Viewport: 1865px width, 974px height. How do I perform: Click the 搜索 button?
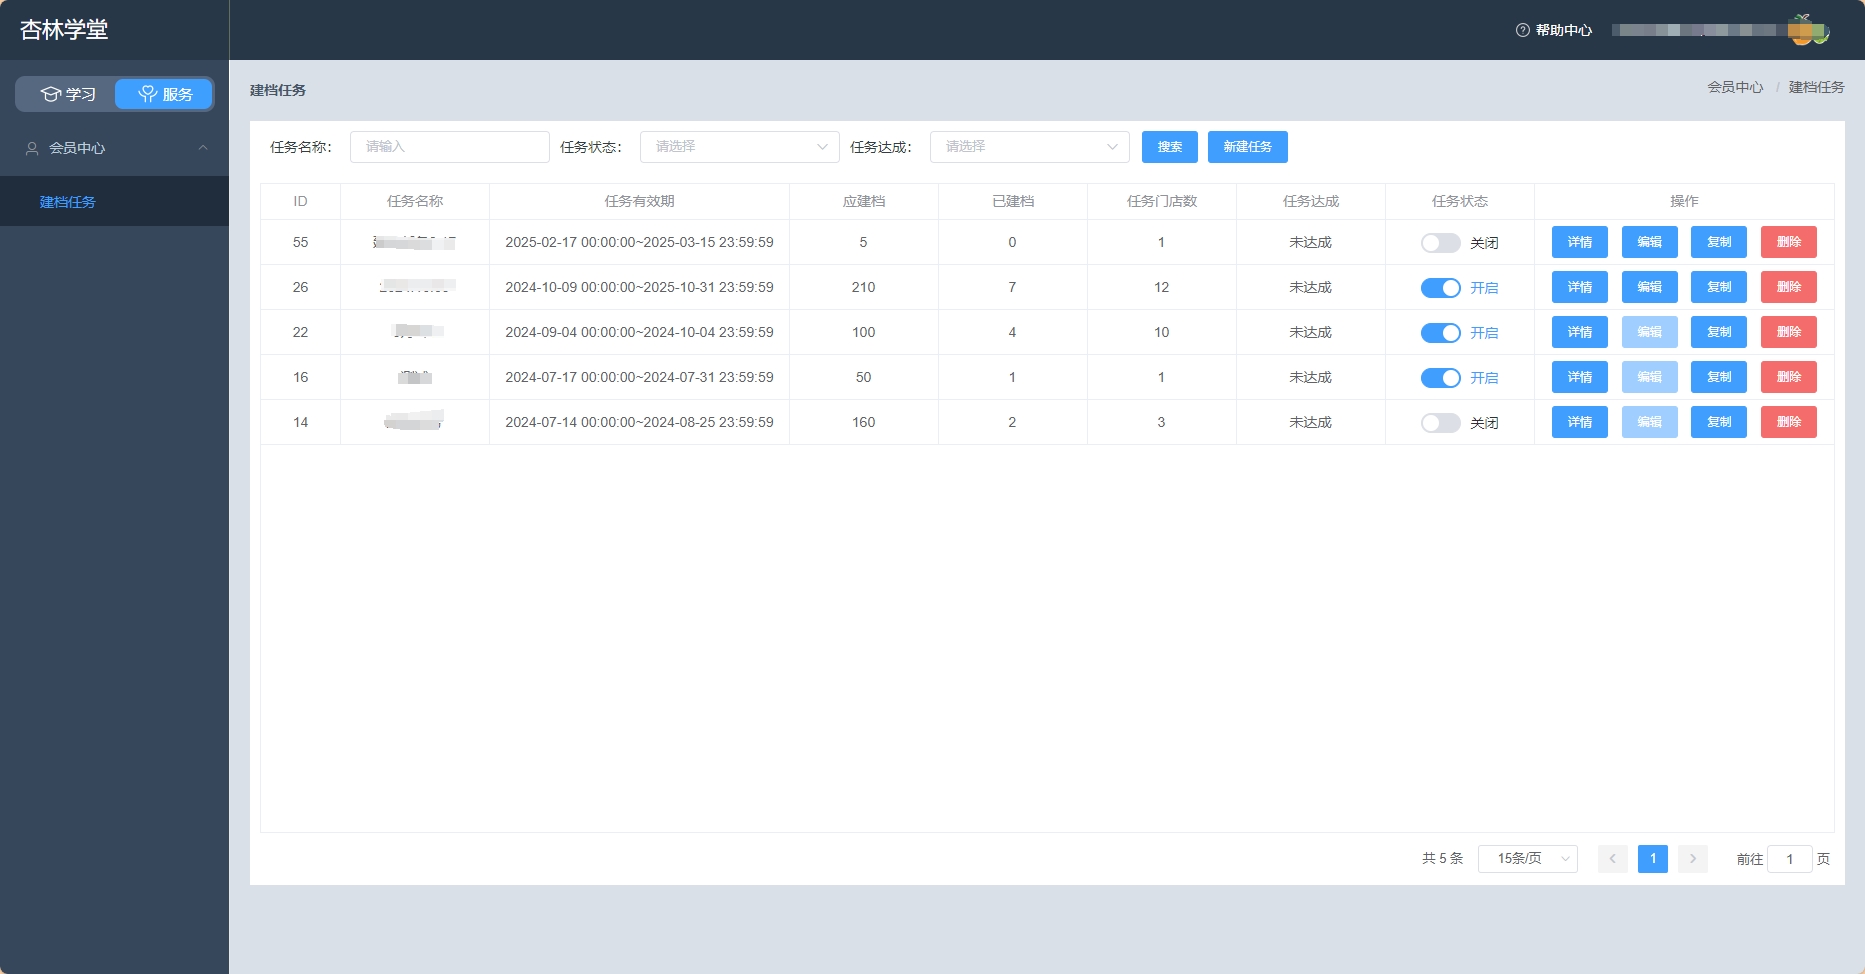click(1170, 147)
